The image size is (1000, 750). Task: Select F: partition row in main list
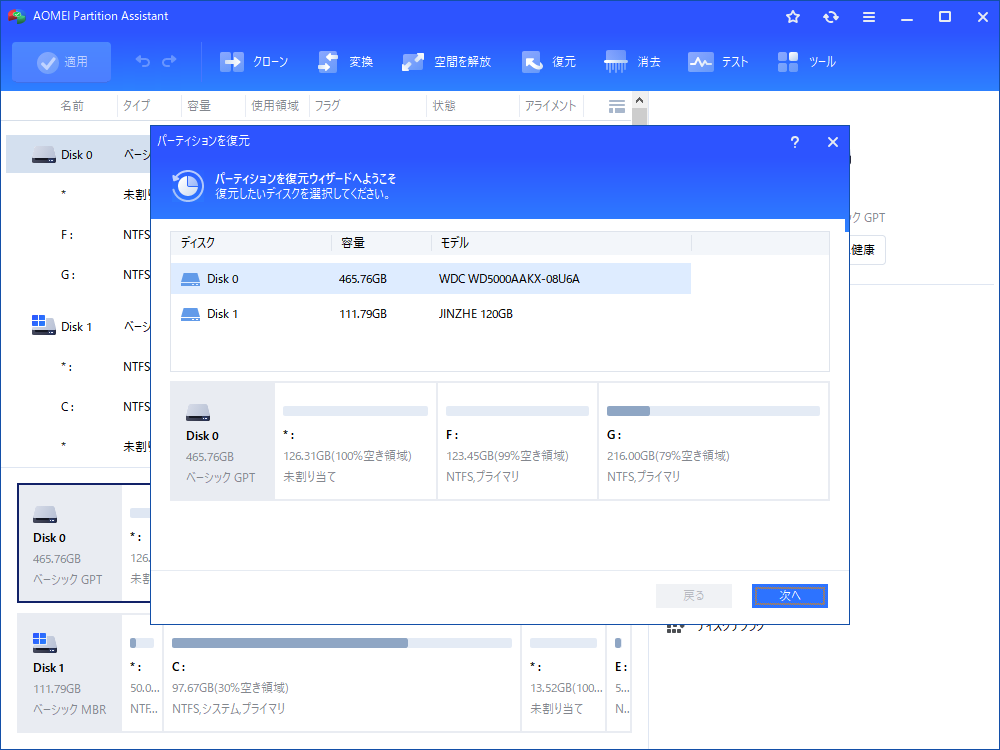point(78,235)
